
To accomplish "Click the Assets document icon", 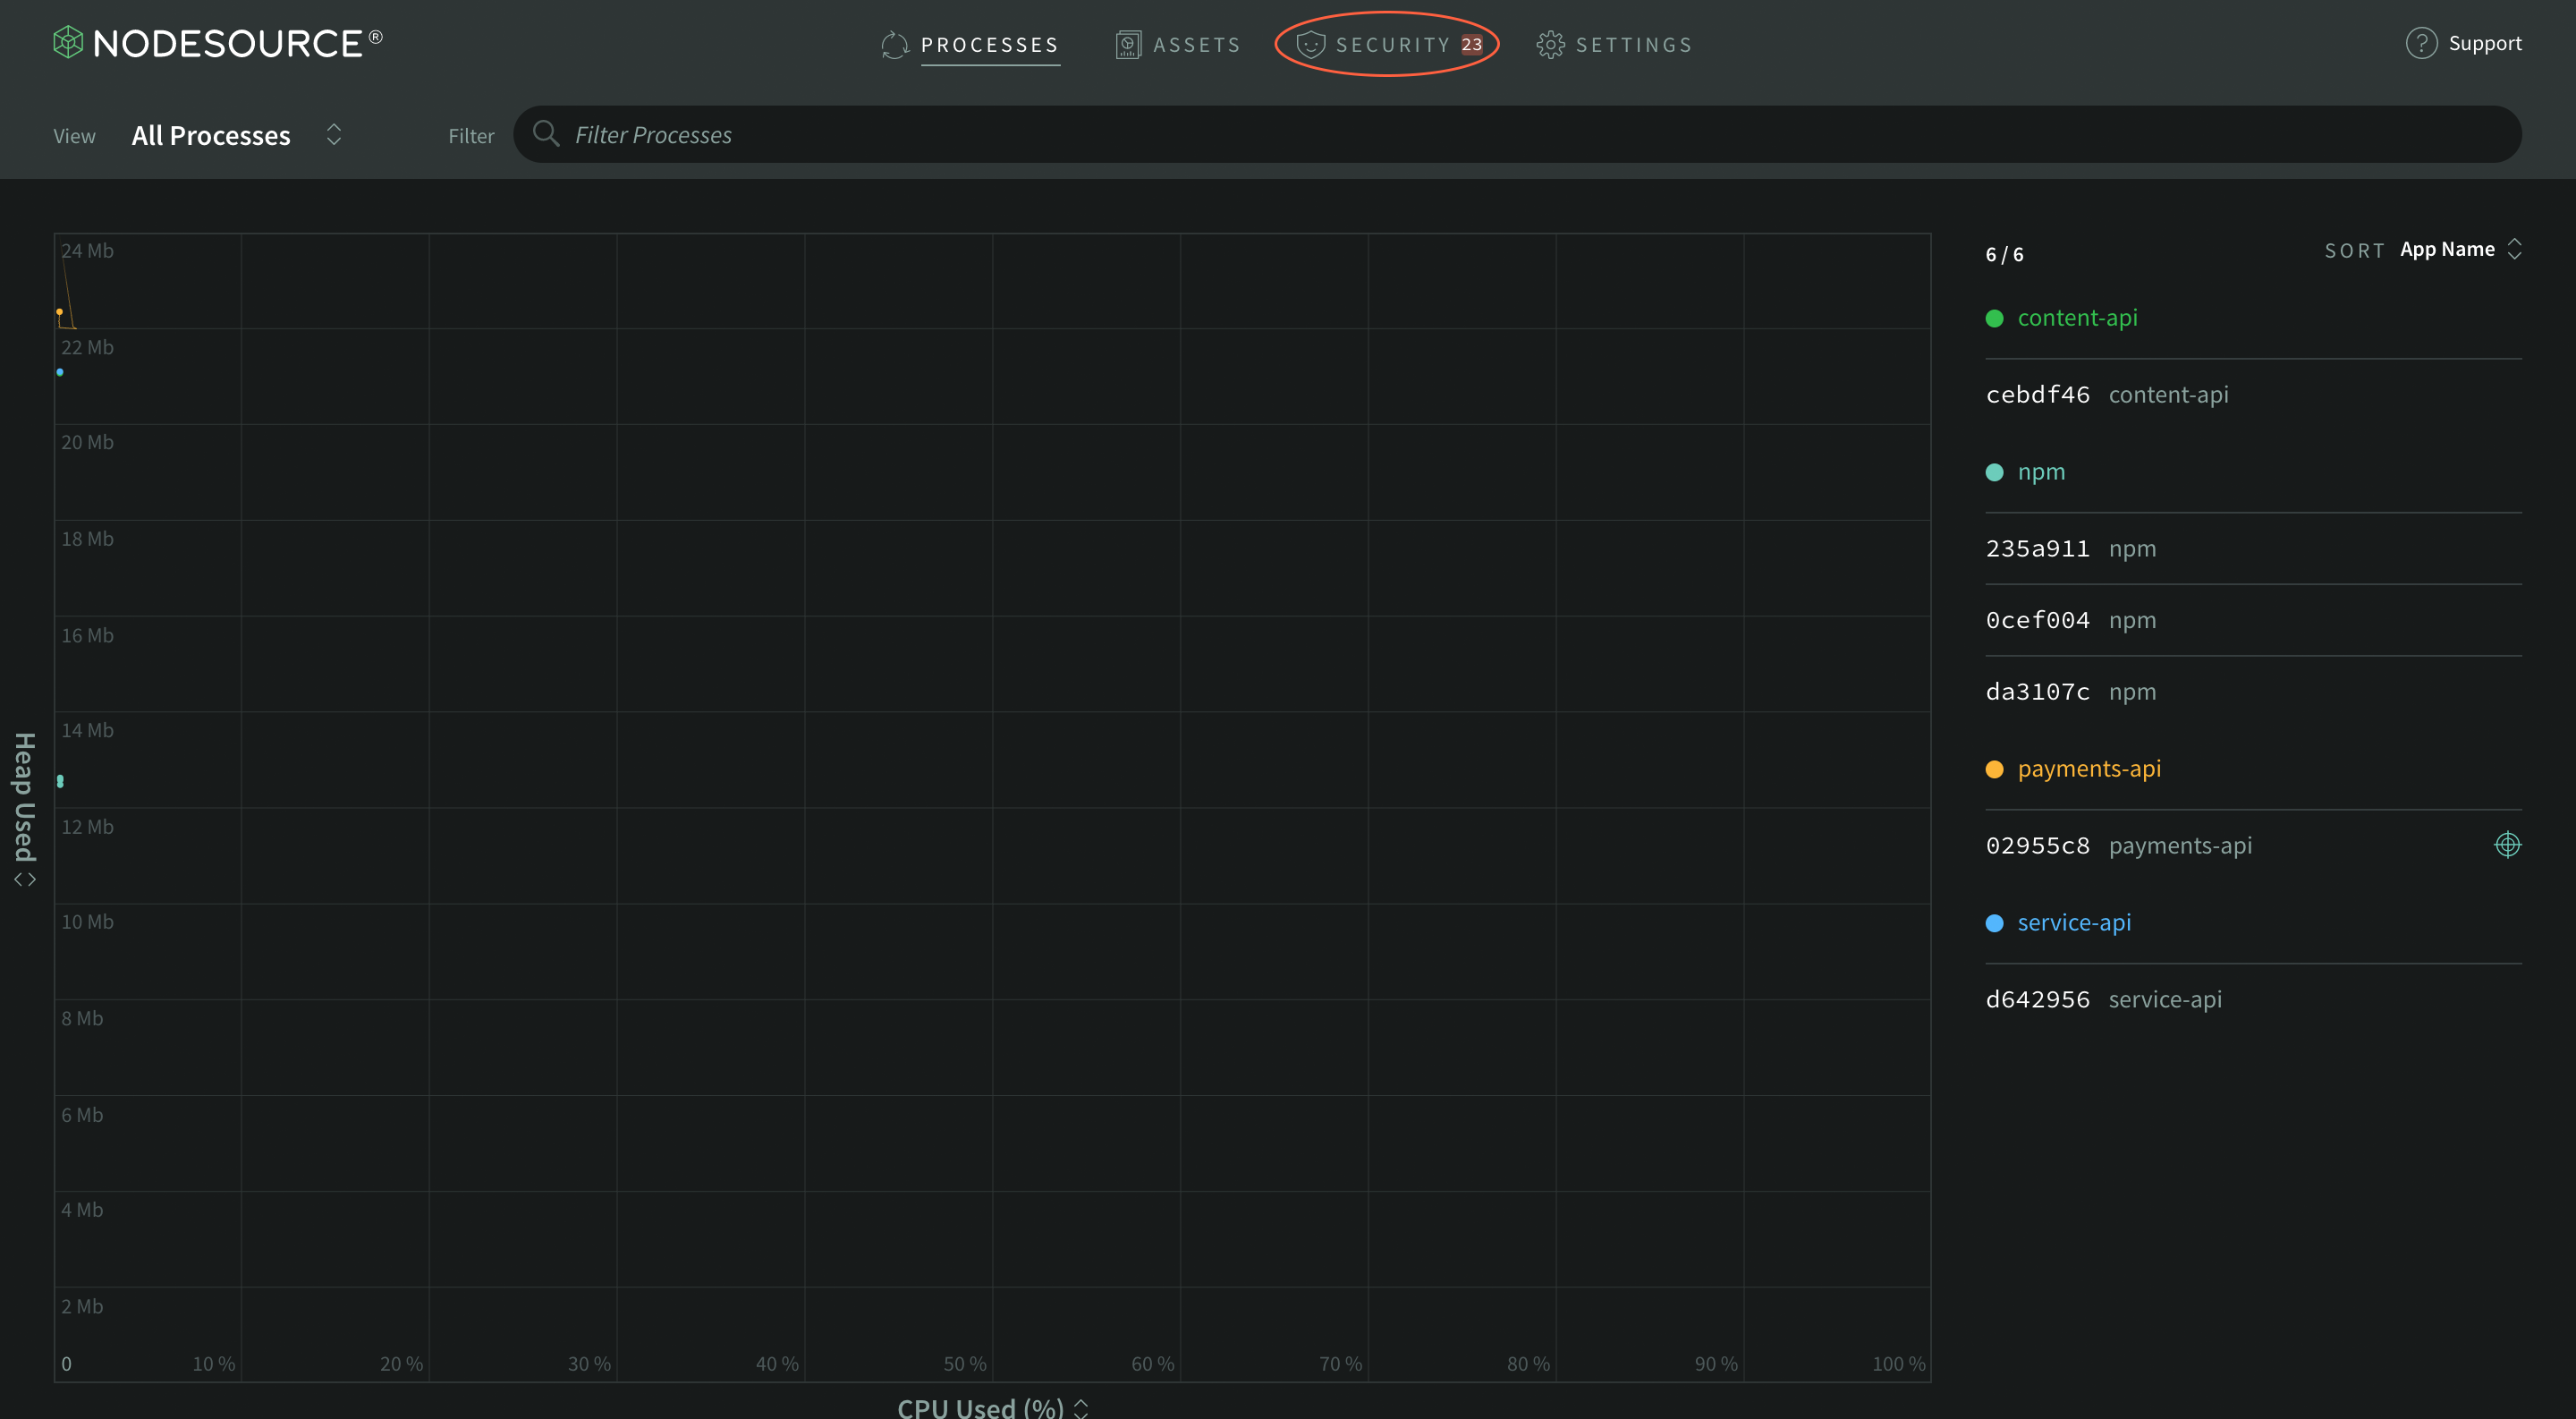I will (1128, 45).
